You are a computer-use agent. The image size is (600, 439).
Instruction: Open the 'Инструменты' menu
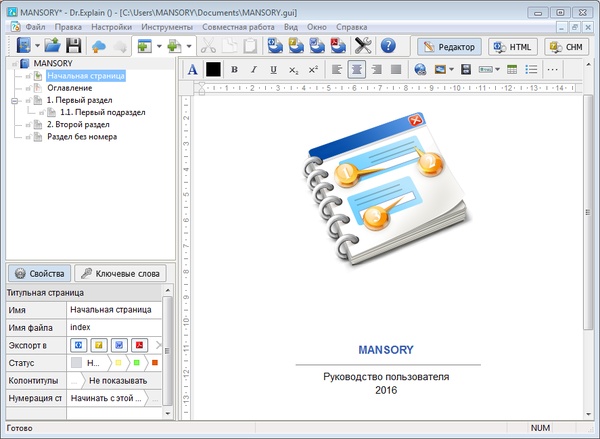(168, 27)
